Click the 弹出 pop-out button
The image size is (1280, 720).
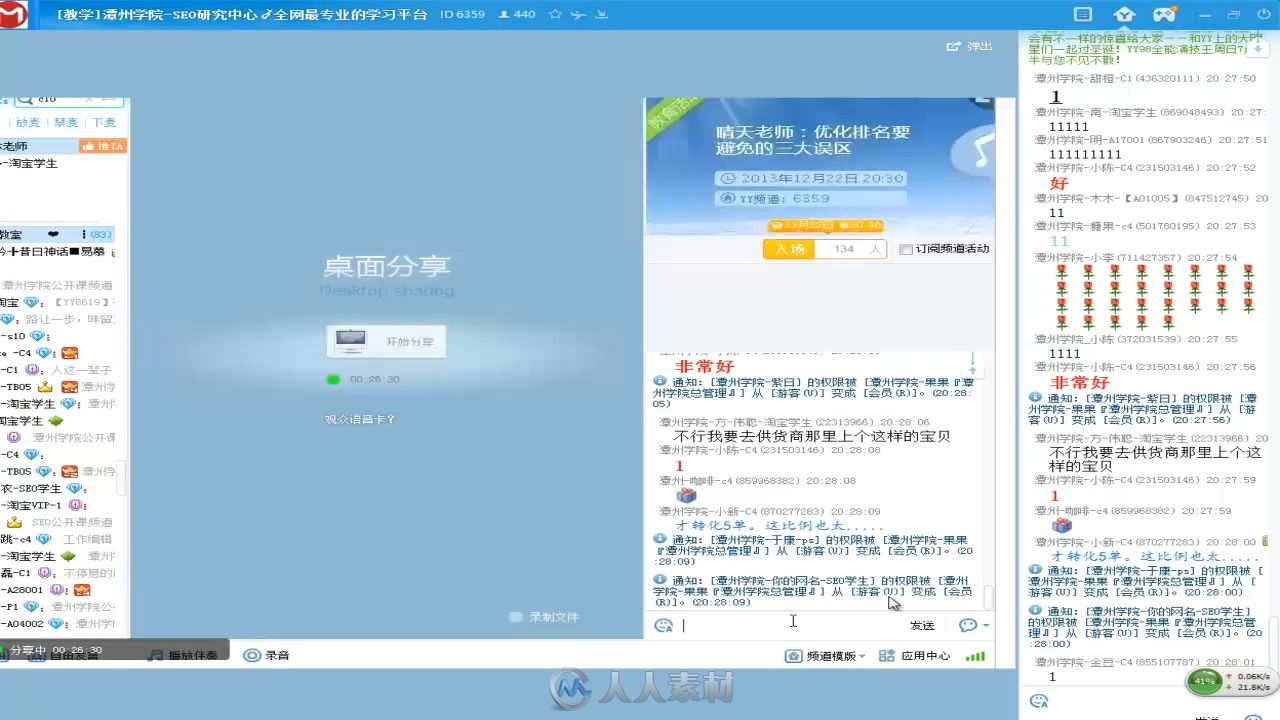pyautogui.click(x=970, y=46)
